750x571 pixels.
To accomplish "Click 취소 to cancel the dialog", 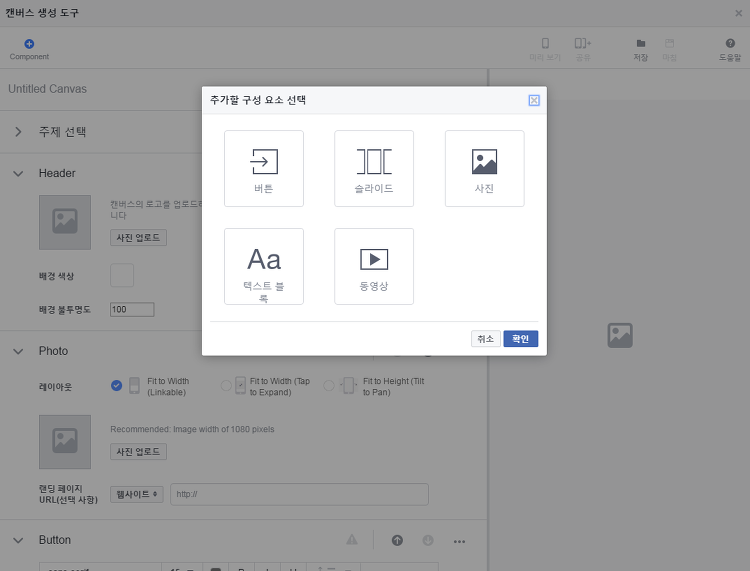I will [x=485, y=339].
